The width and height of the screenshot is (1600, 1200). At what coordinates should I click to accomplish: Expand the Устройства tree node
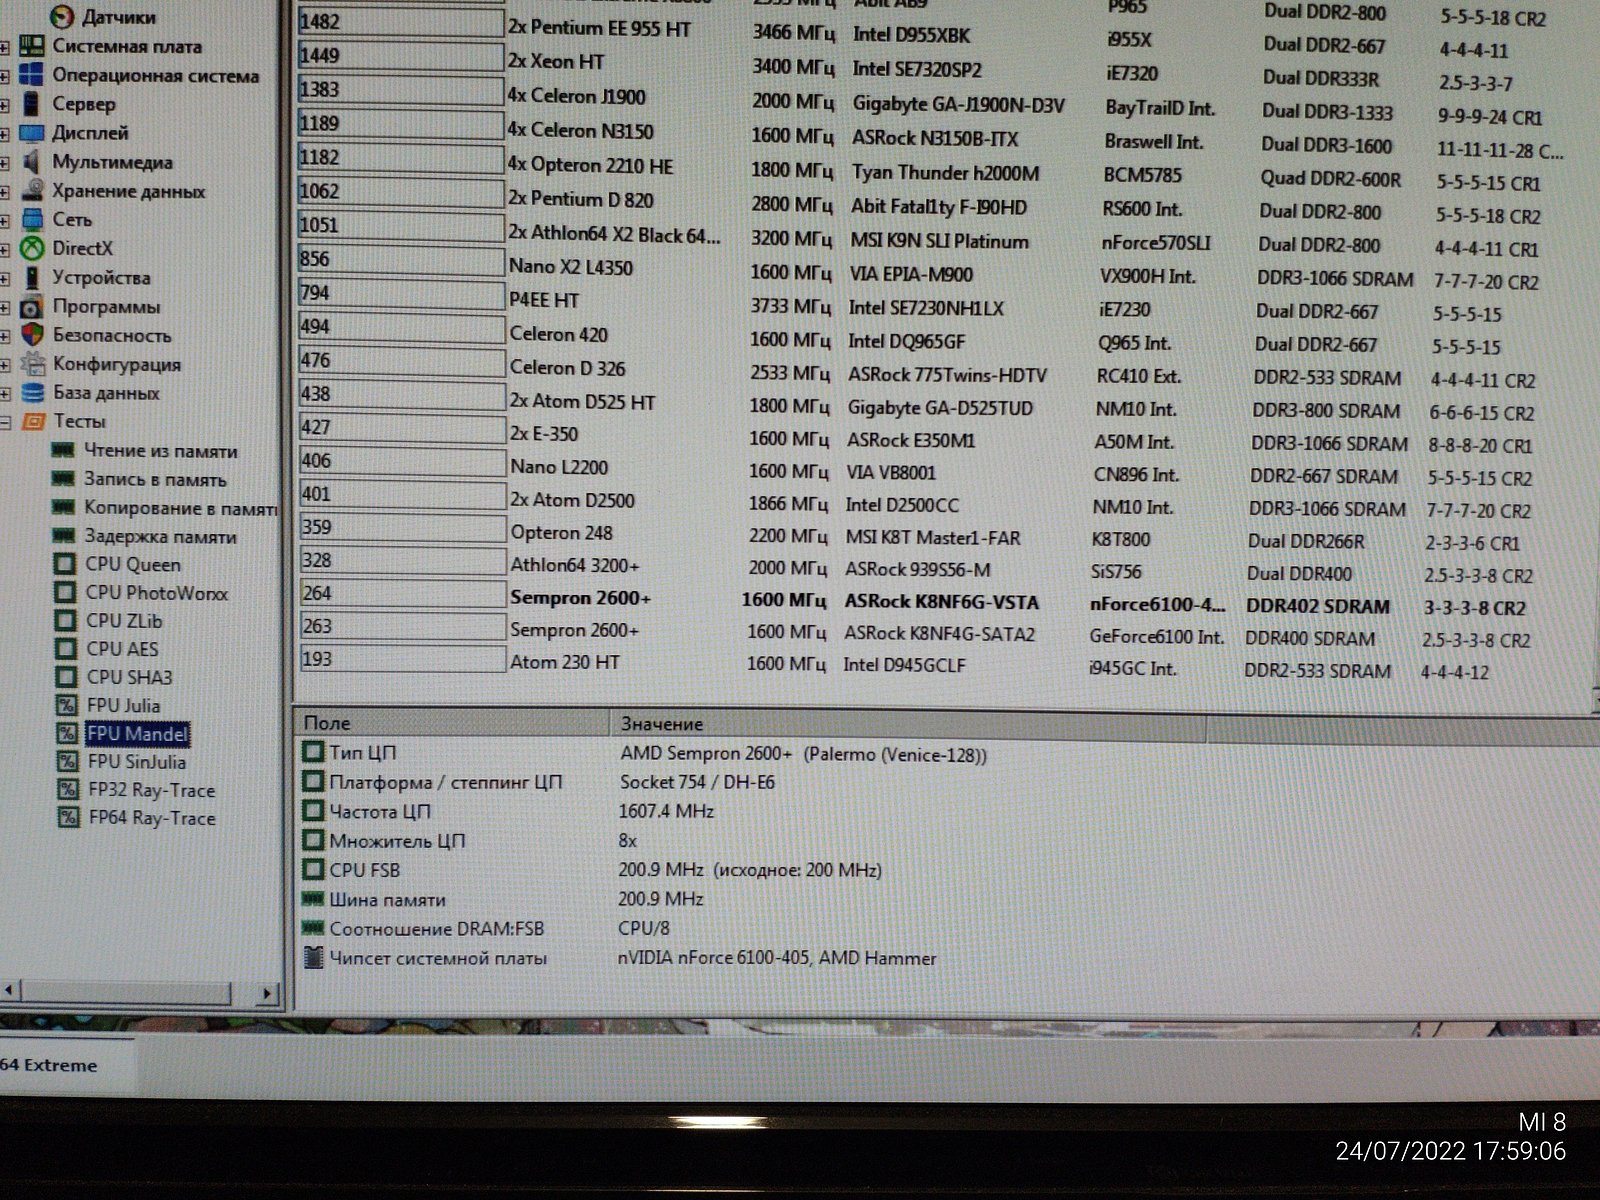click(5, 279)
